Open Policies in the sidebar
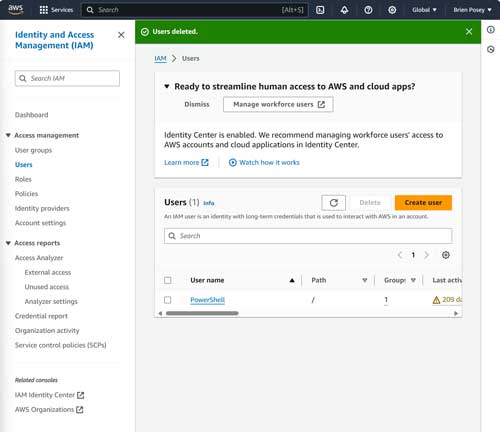Image resolution: width=500 pixels, height=432 pixels. click(26, 194)
